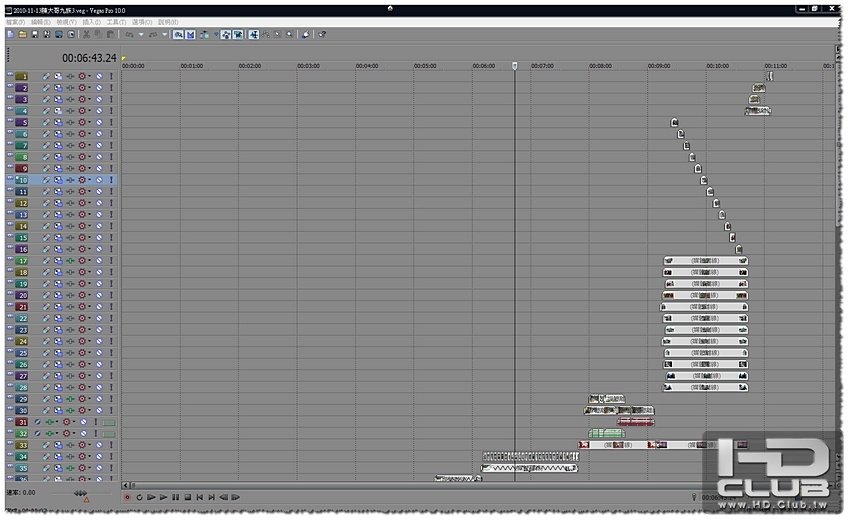Open the 說明(H) menu
Screen dimensions: 849x520
pos(168,22)
